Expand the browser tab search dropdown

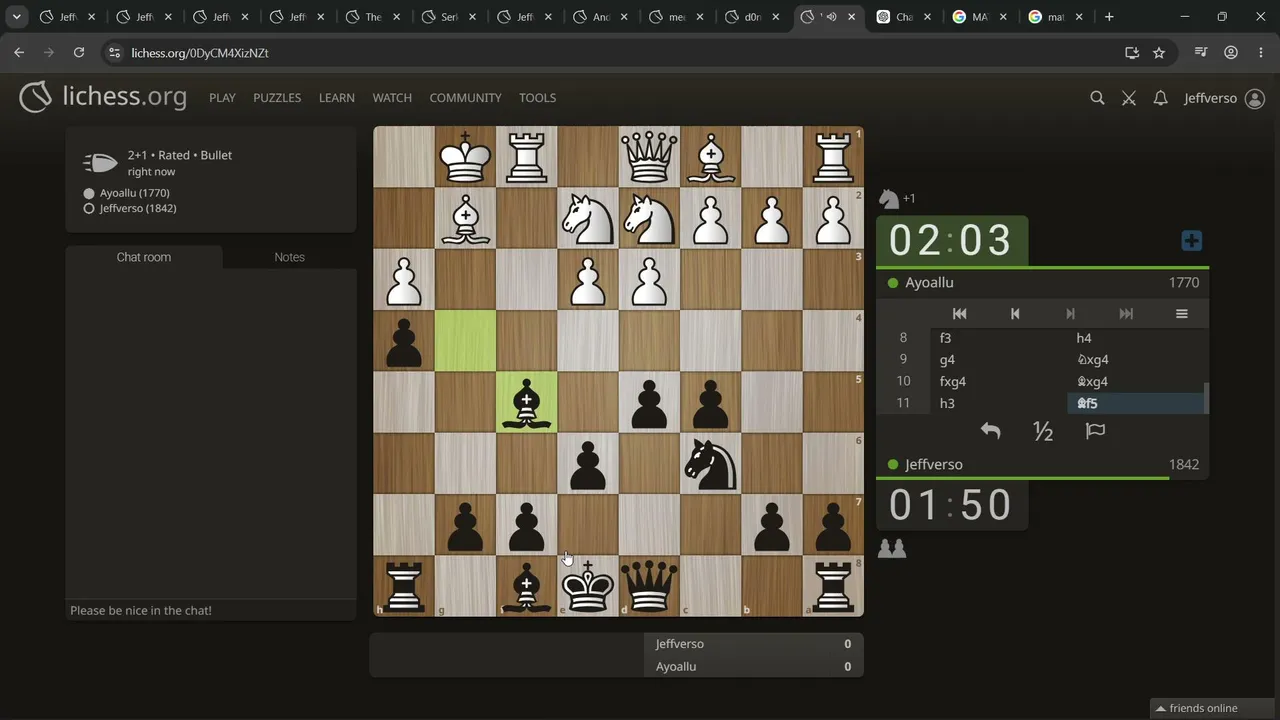(x=17, y=17)
